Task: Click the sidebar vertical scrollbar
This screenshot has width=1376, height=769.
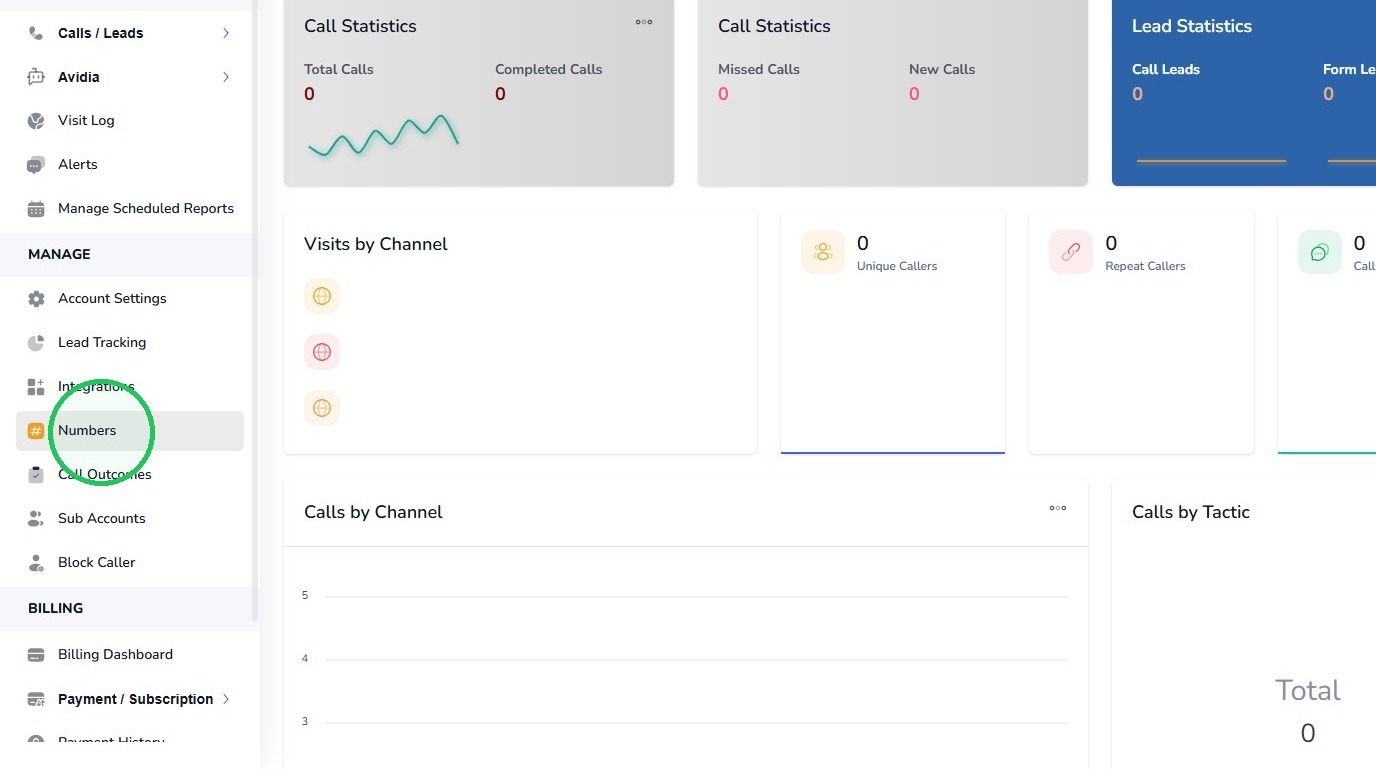Action: coord(255,310)
